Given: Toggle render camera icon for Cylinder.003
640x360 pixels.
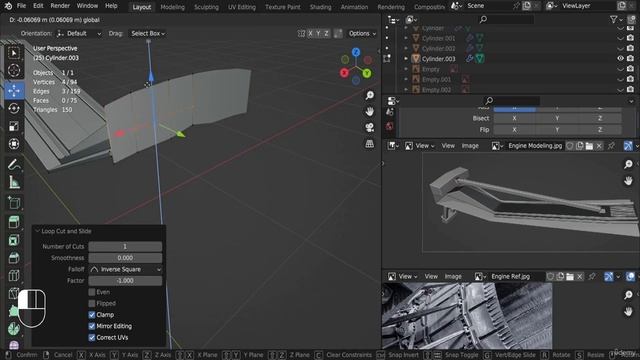Looking at the screenshot, I should [630, 58].
